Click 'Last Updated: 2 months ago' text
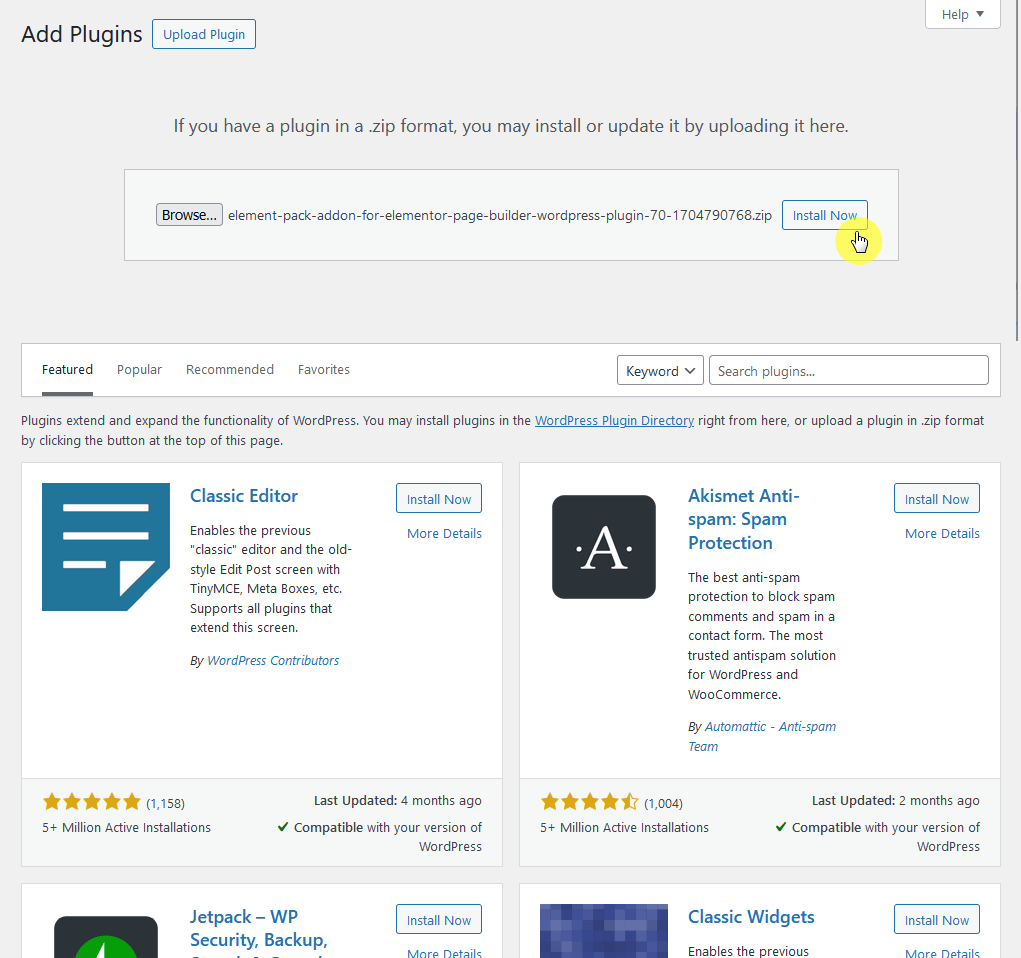This screenshot has height=958, width=1021. (x=895, y=800)
